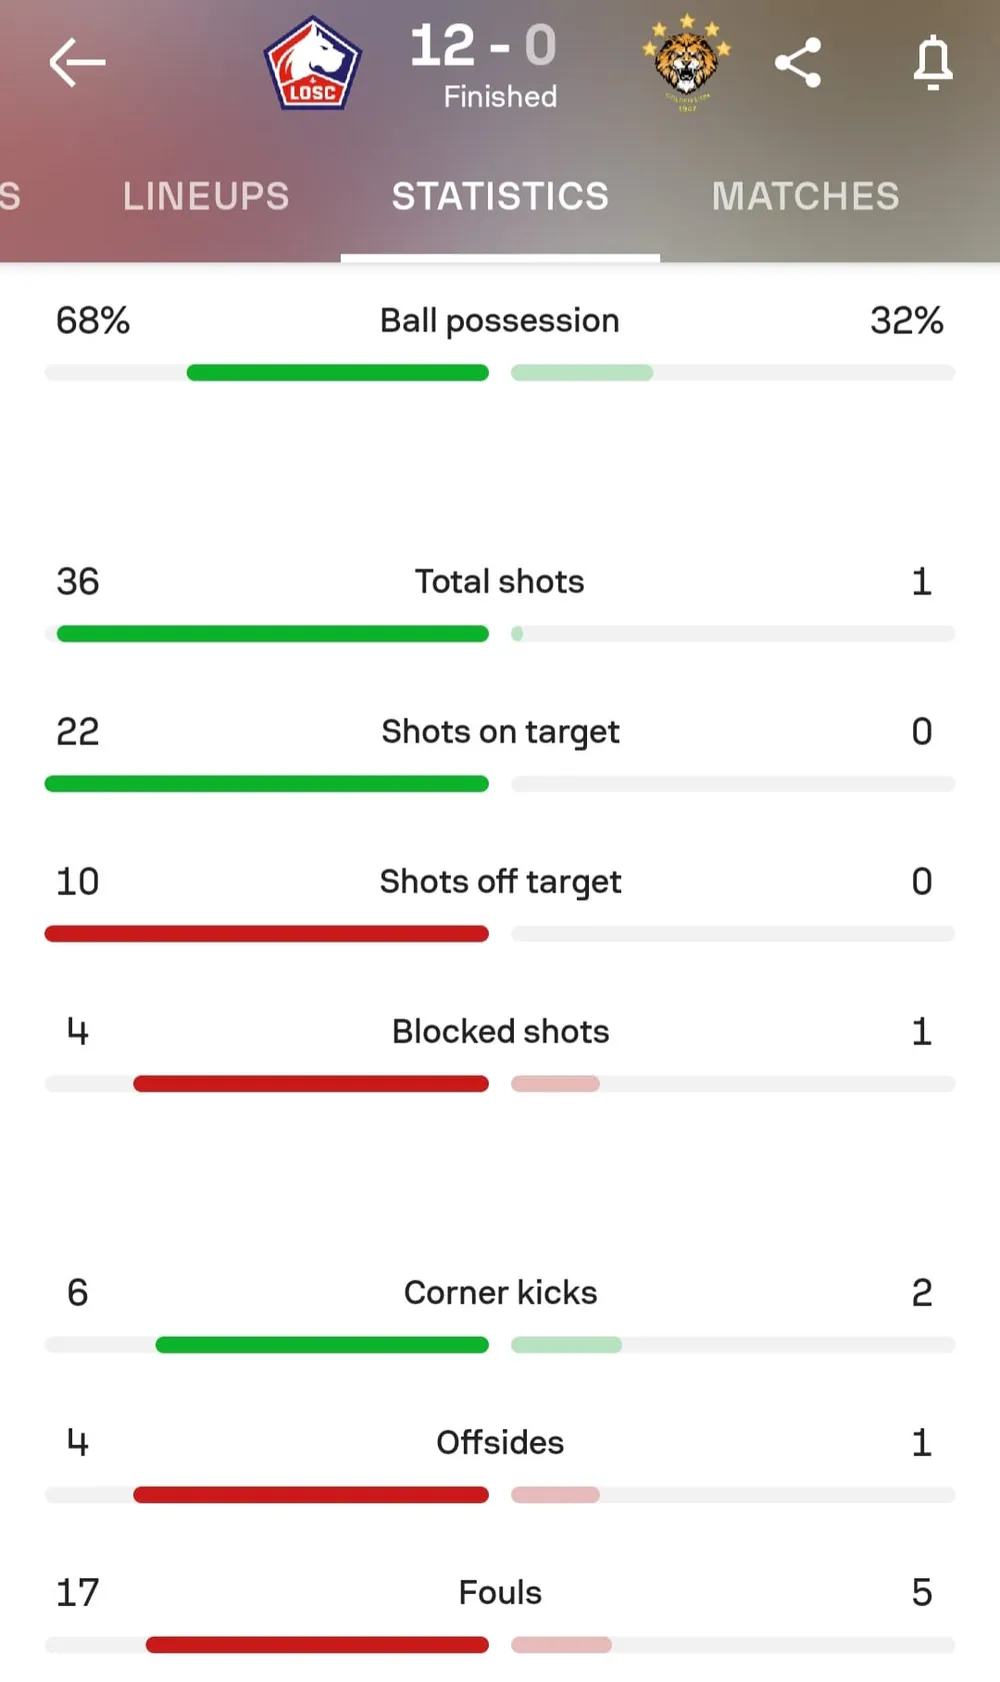Tap the Offsides stat label
This screenshot has width=1000, height=1682.
500,1443
